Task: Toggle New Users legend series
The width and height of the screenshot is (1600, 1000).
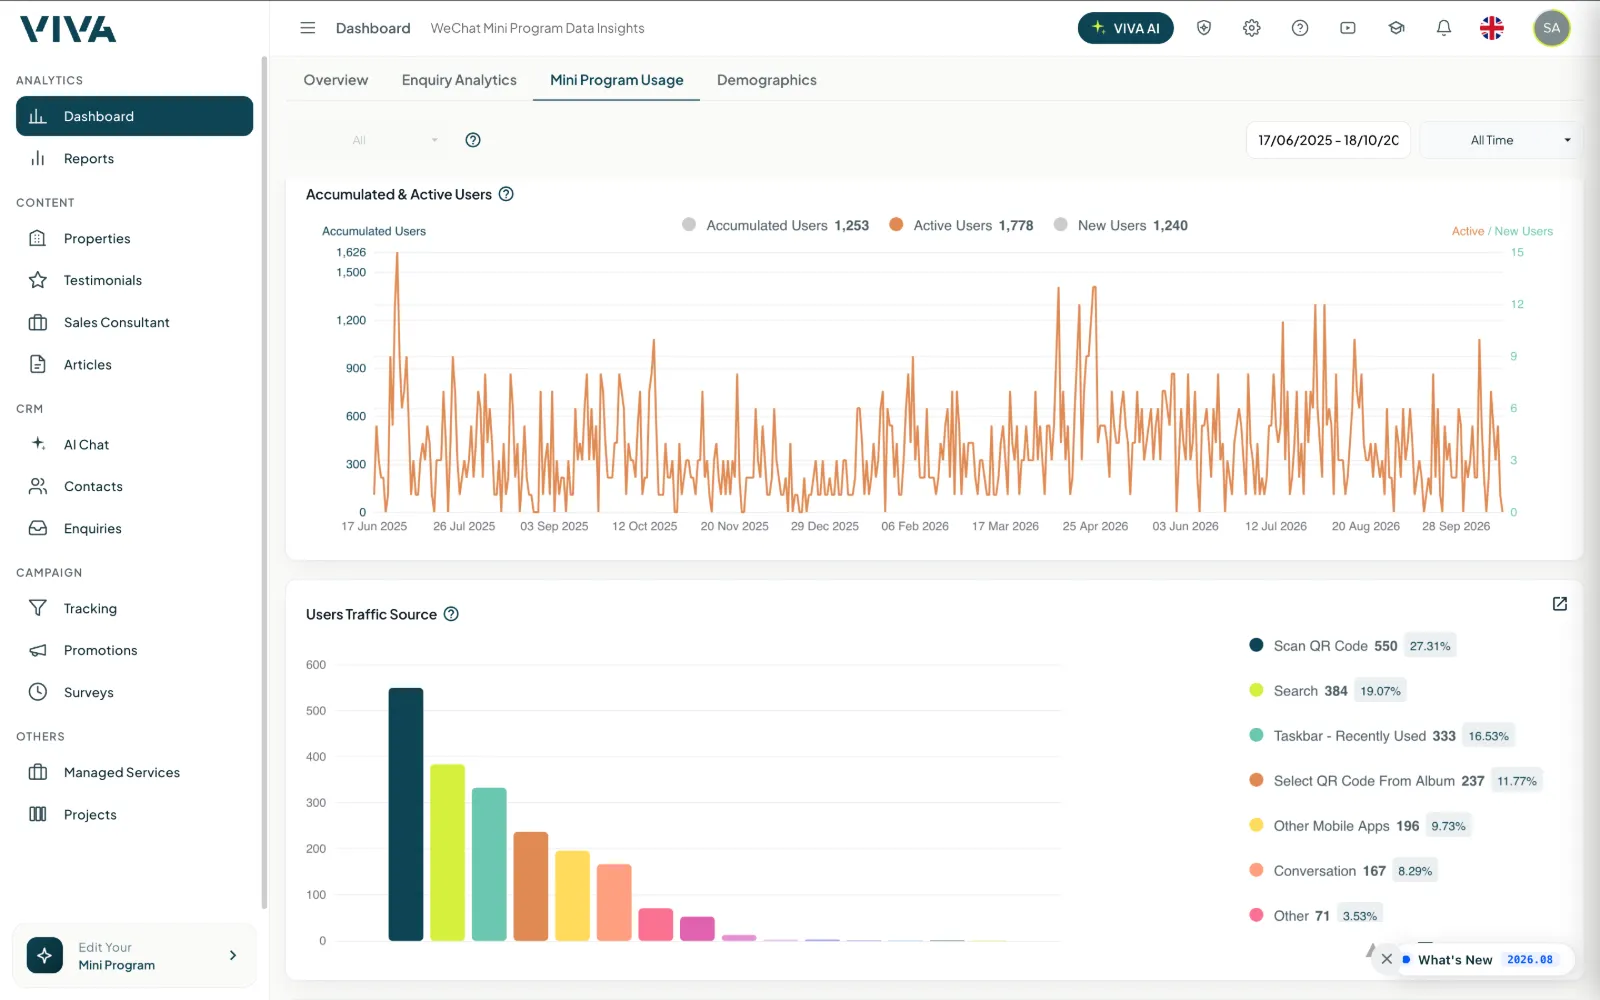Action: [x=1120, y=225]
